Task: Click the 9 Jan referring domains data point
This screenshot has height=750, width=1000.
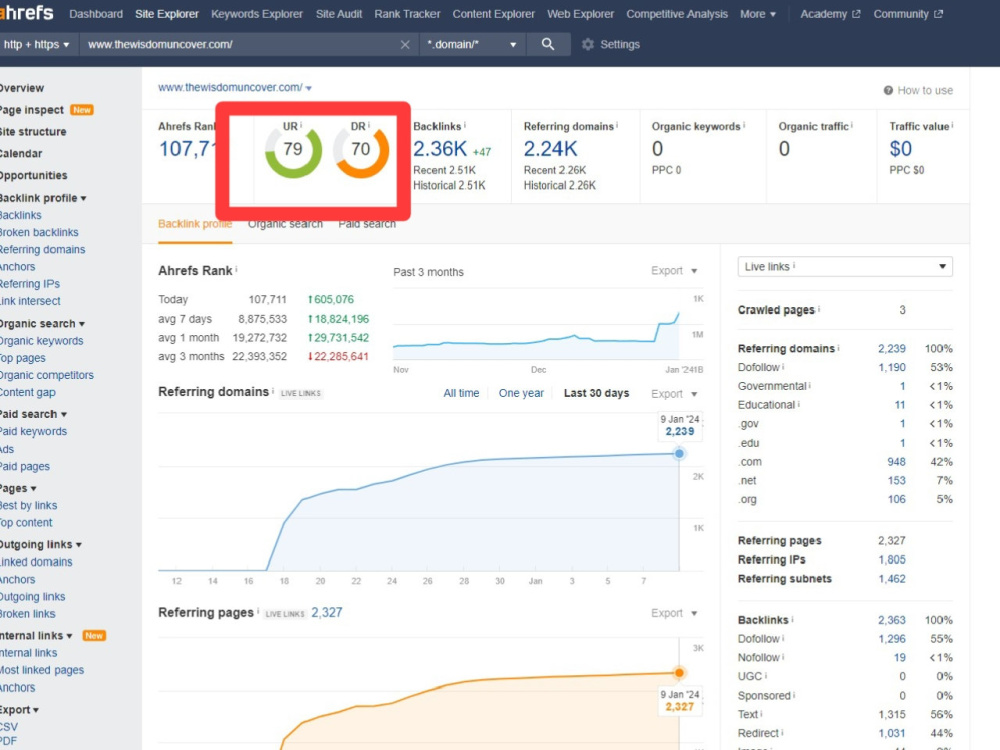Action: 679,453
